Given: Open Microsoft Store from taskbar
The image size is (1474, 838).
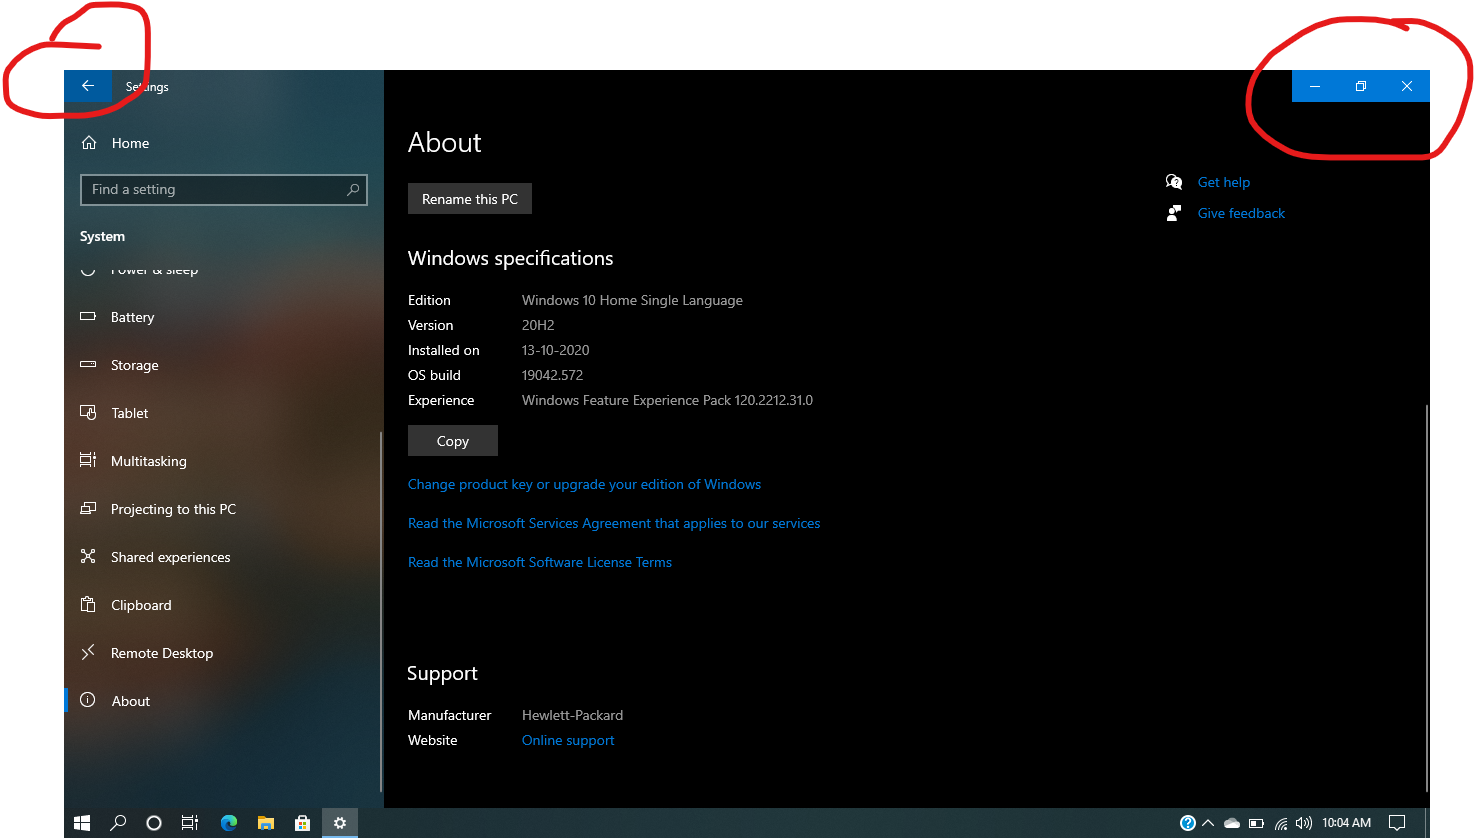Looking at the screenshot, I should (x=302, y=823).
